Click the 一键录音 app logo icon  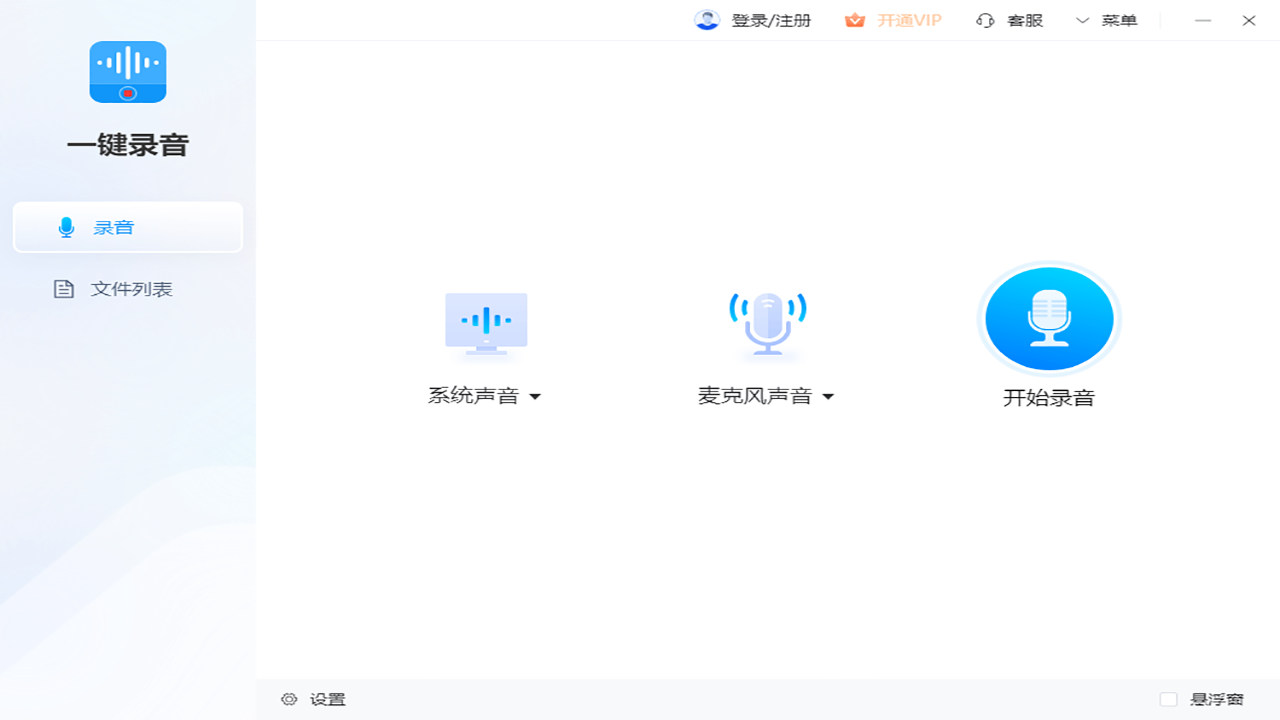127,72
